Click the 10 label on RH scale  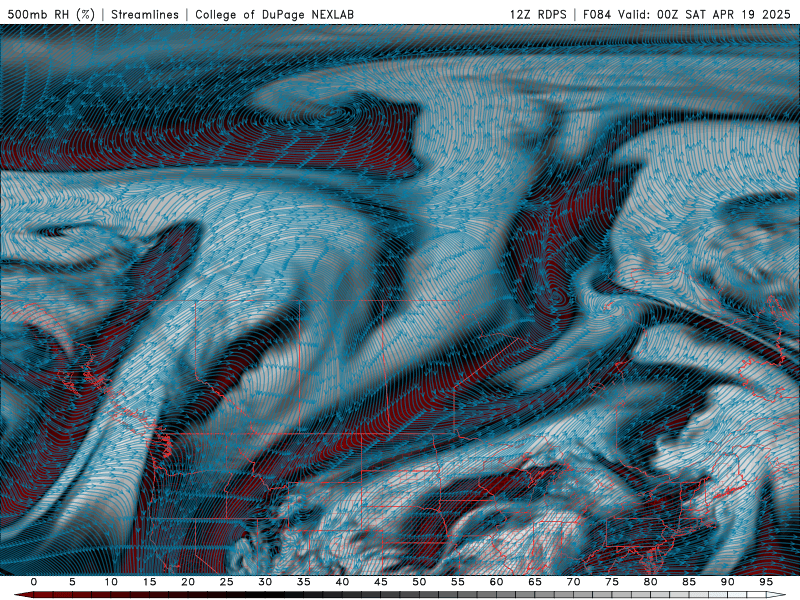(x=111, y=582)
